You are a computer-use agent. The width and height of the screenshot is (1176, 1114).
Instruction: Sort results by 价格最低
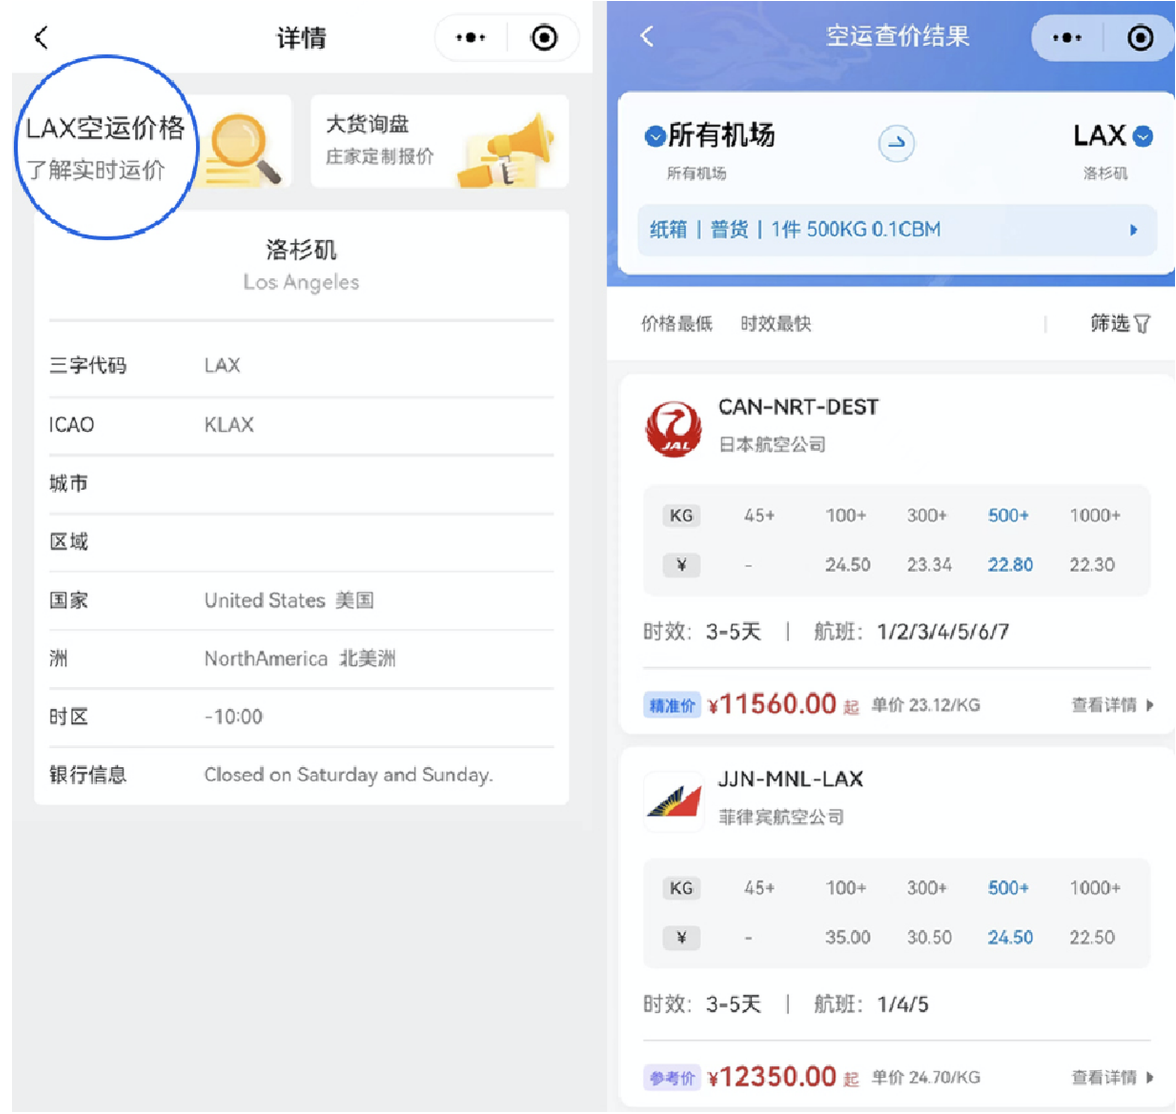[677, 324]
